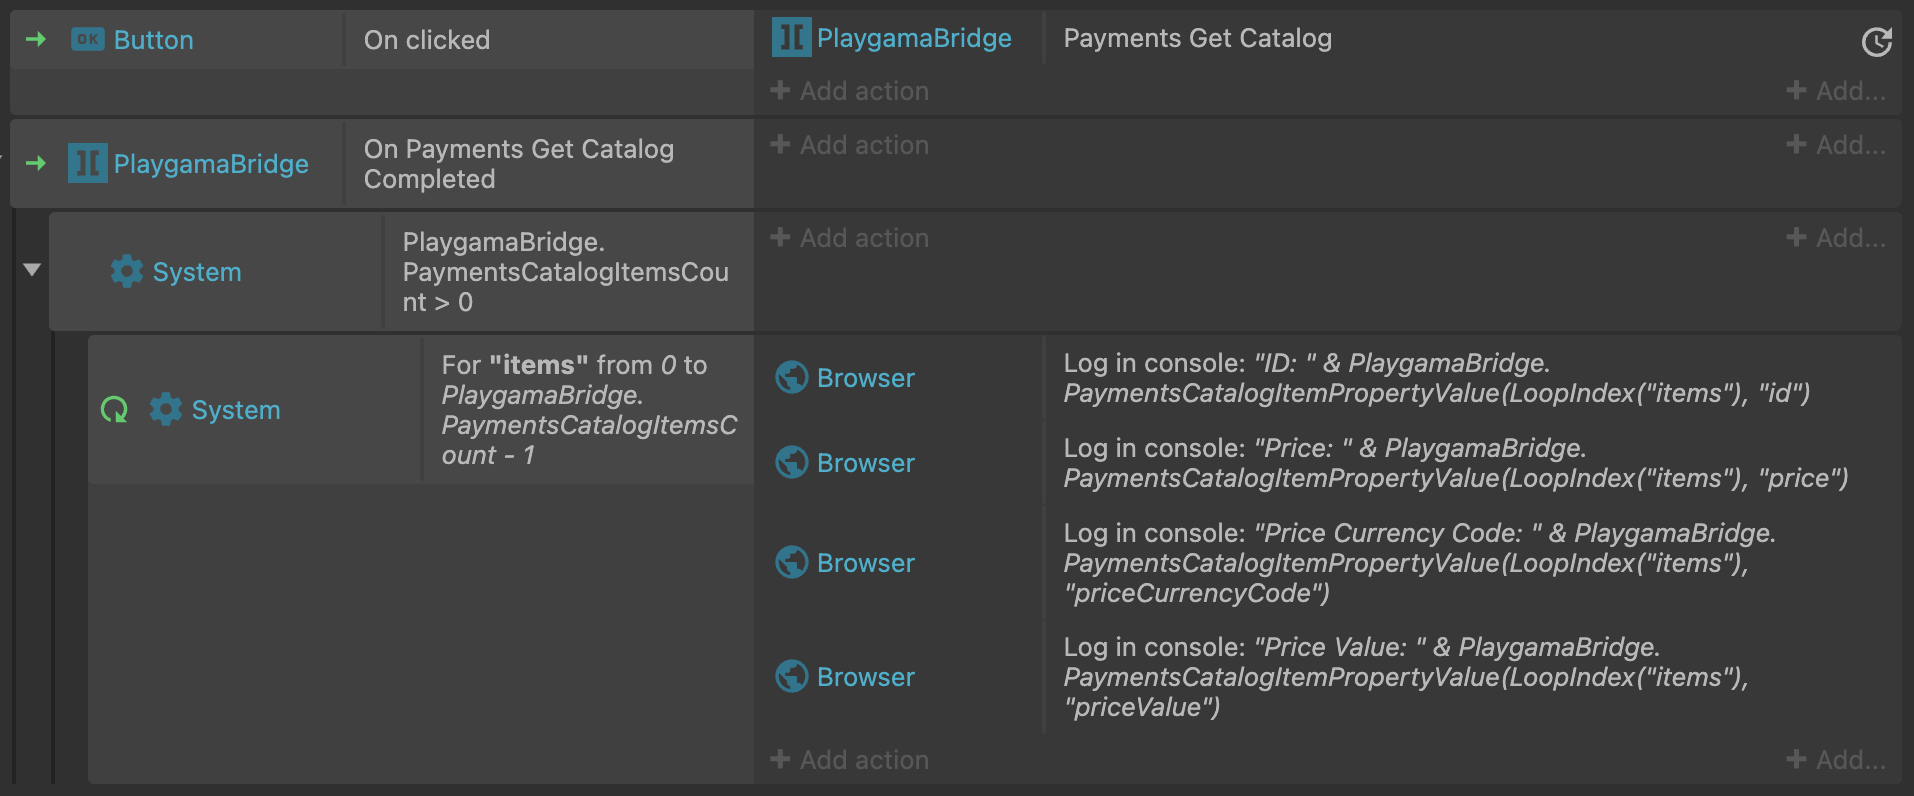Viewport: 1914px width, 796px height.
Task: Click the refresh arrow icon on Payments Get Catalog
Action: point(1877,41)
